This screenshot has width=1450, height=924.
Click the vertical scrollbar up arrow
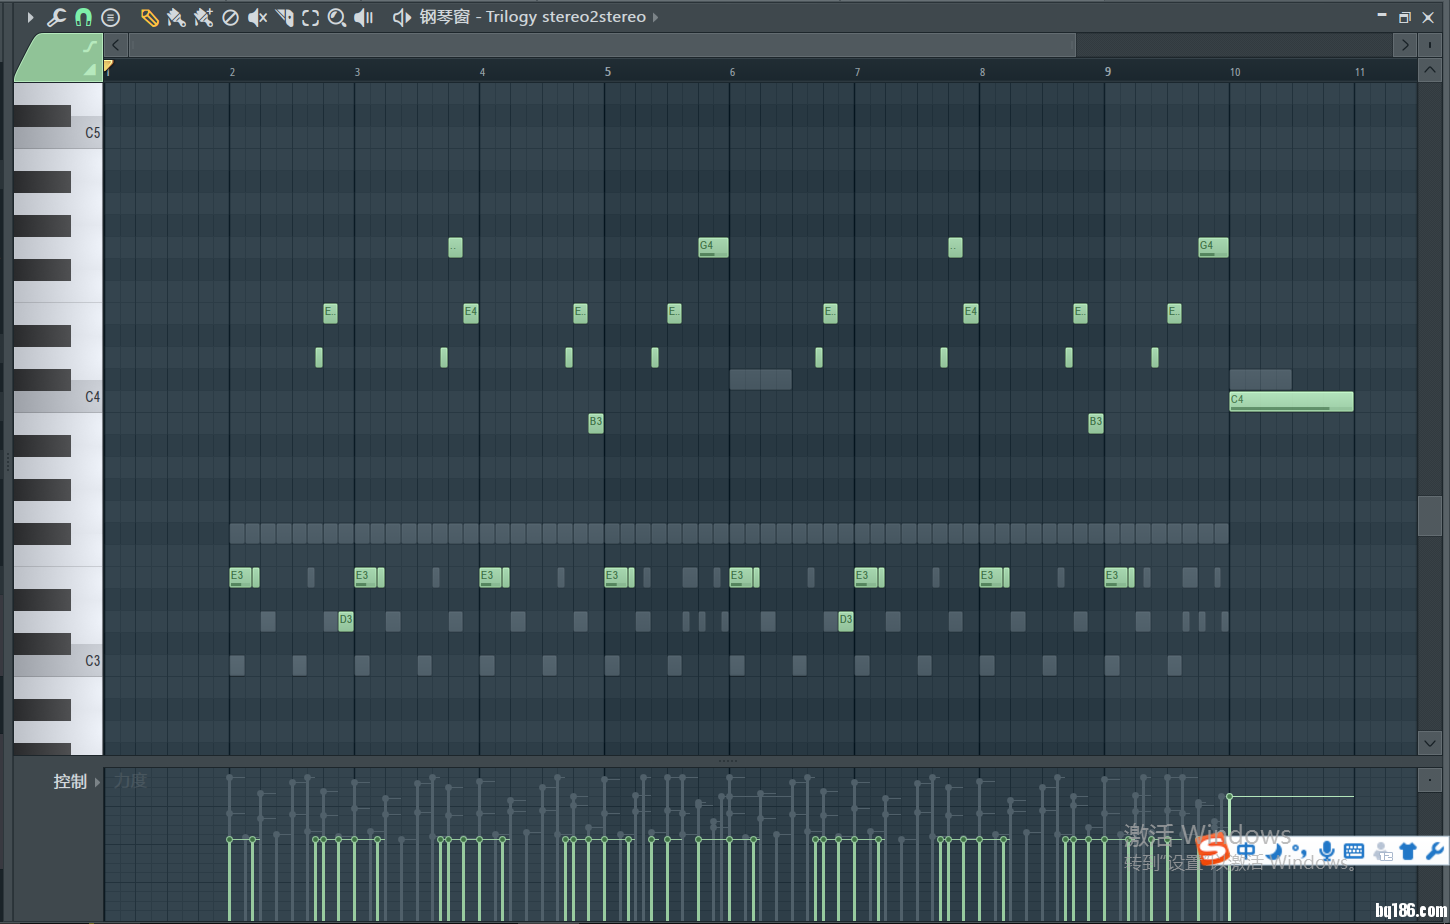click(1430, 71)
